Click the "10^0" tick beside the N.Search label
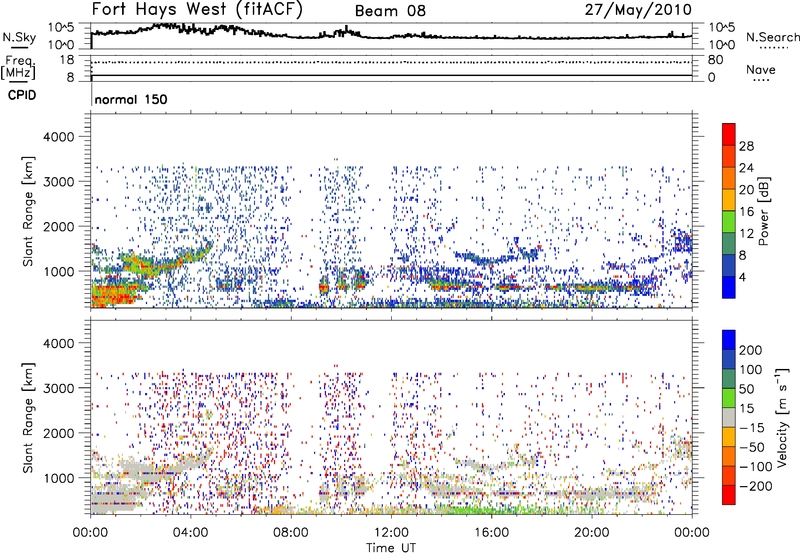The height and width of the screenshot is (554, 800). (722, 45)
